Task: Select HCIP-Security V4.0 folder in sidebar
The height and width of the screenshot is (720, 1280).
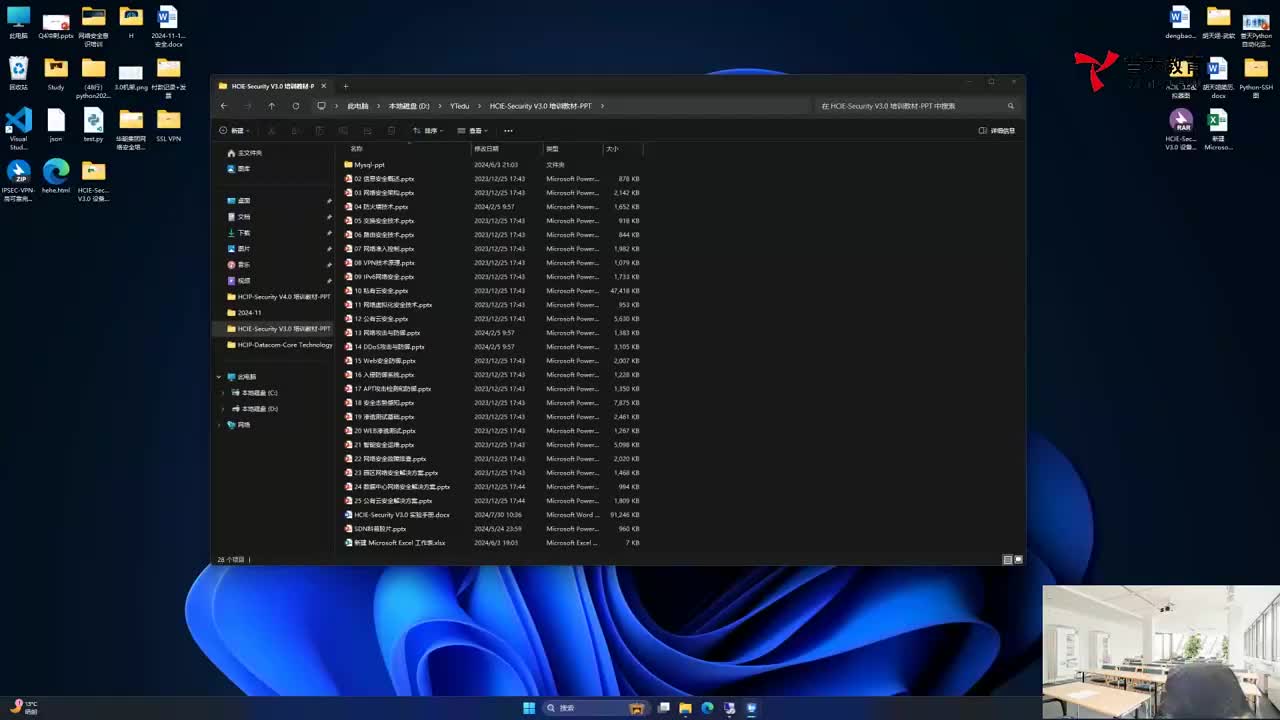Action: pyautogui.click(x=279, y=297)
